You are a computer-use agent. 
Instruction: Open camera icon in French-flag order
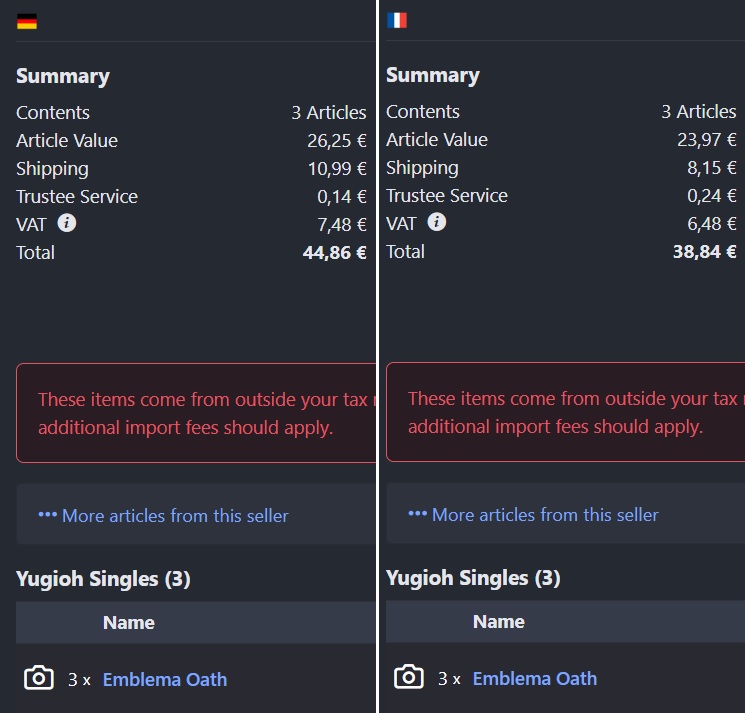pyautogui.click(x=408, y=677)
